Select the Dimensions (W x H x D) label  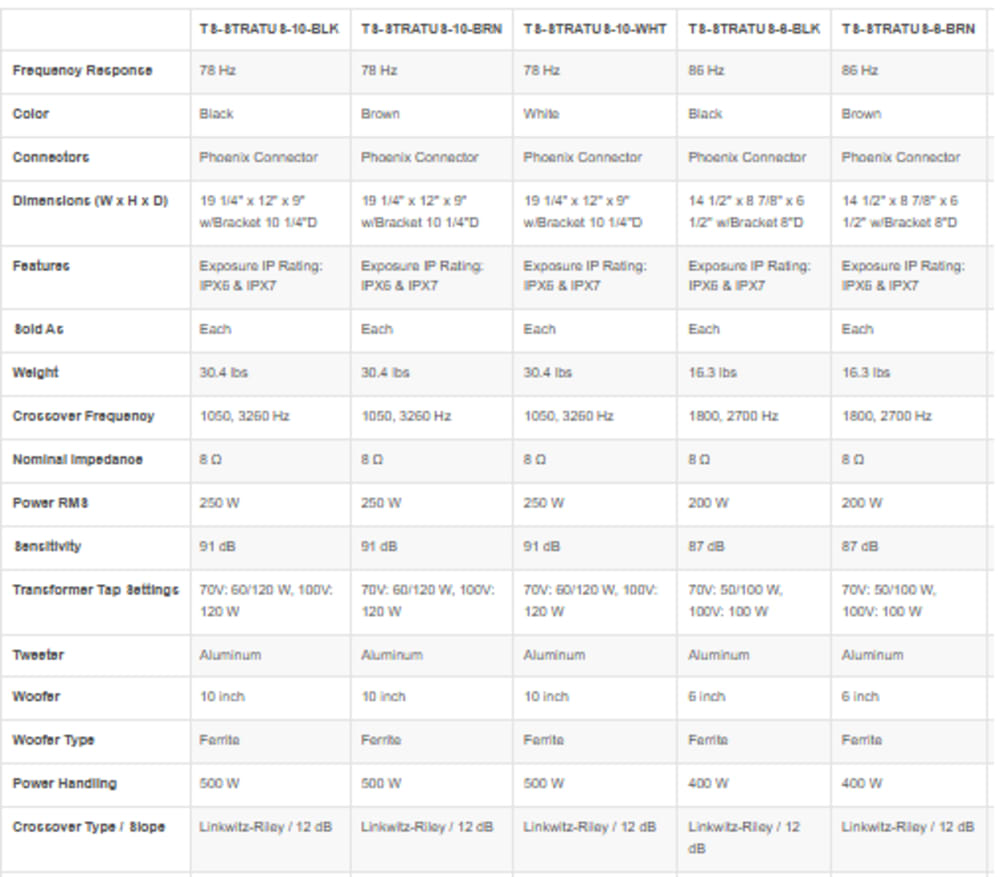pos(90,201)
